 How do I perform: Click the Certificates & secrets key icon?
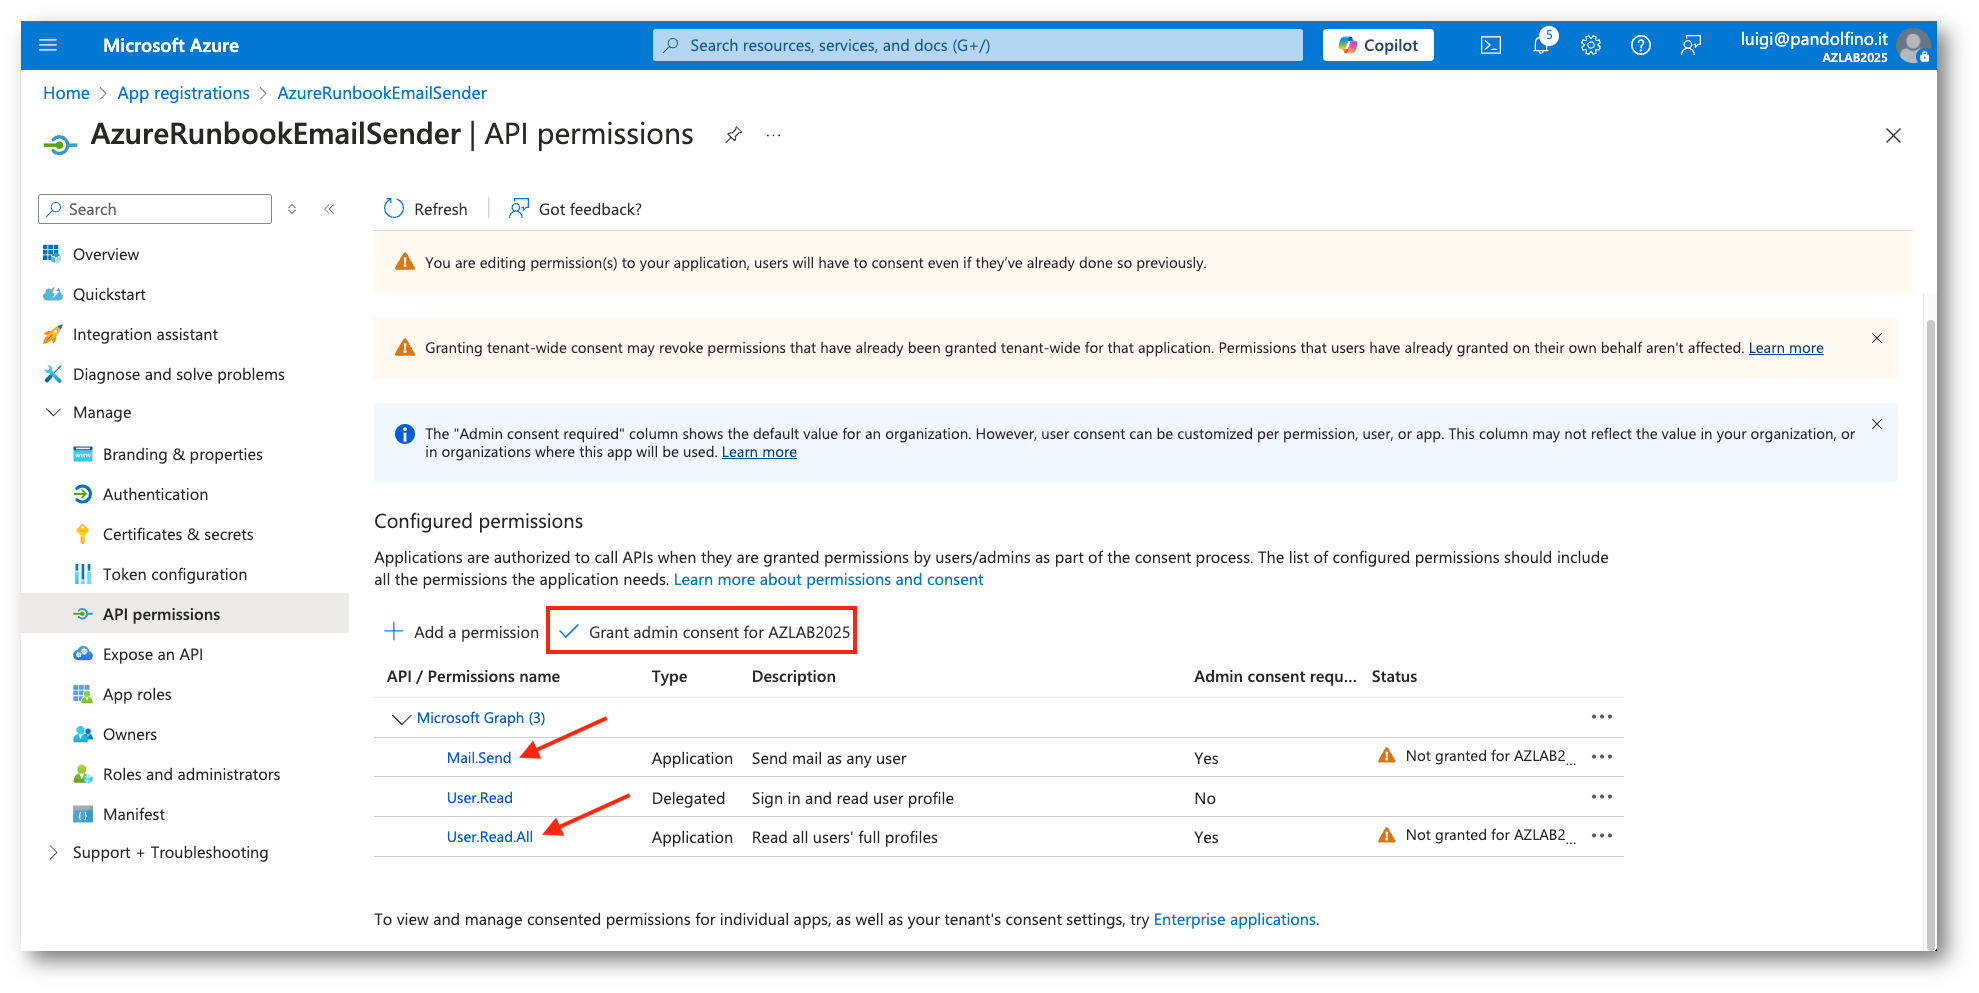[82, 534]
